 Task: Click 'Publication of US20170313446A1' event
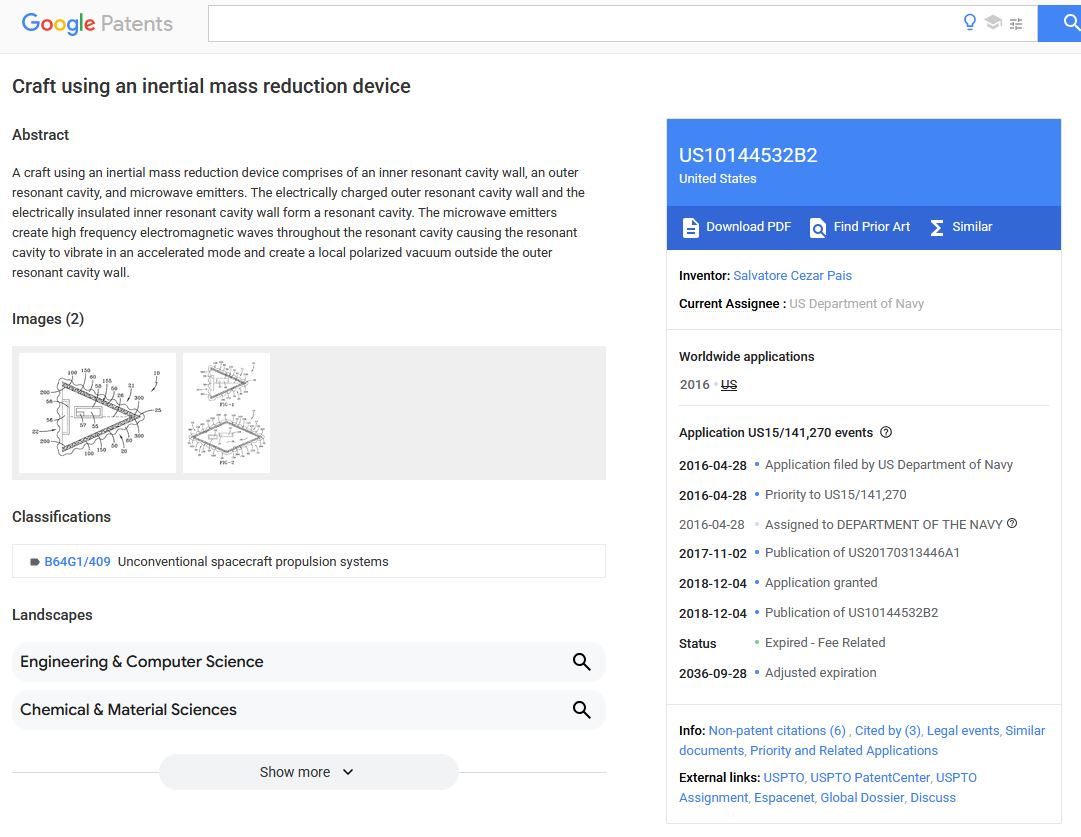click(862, 553)
